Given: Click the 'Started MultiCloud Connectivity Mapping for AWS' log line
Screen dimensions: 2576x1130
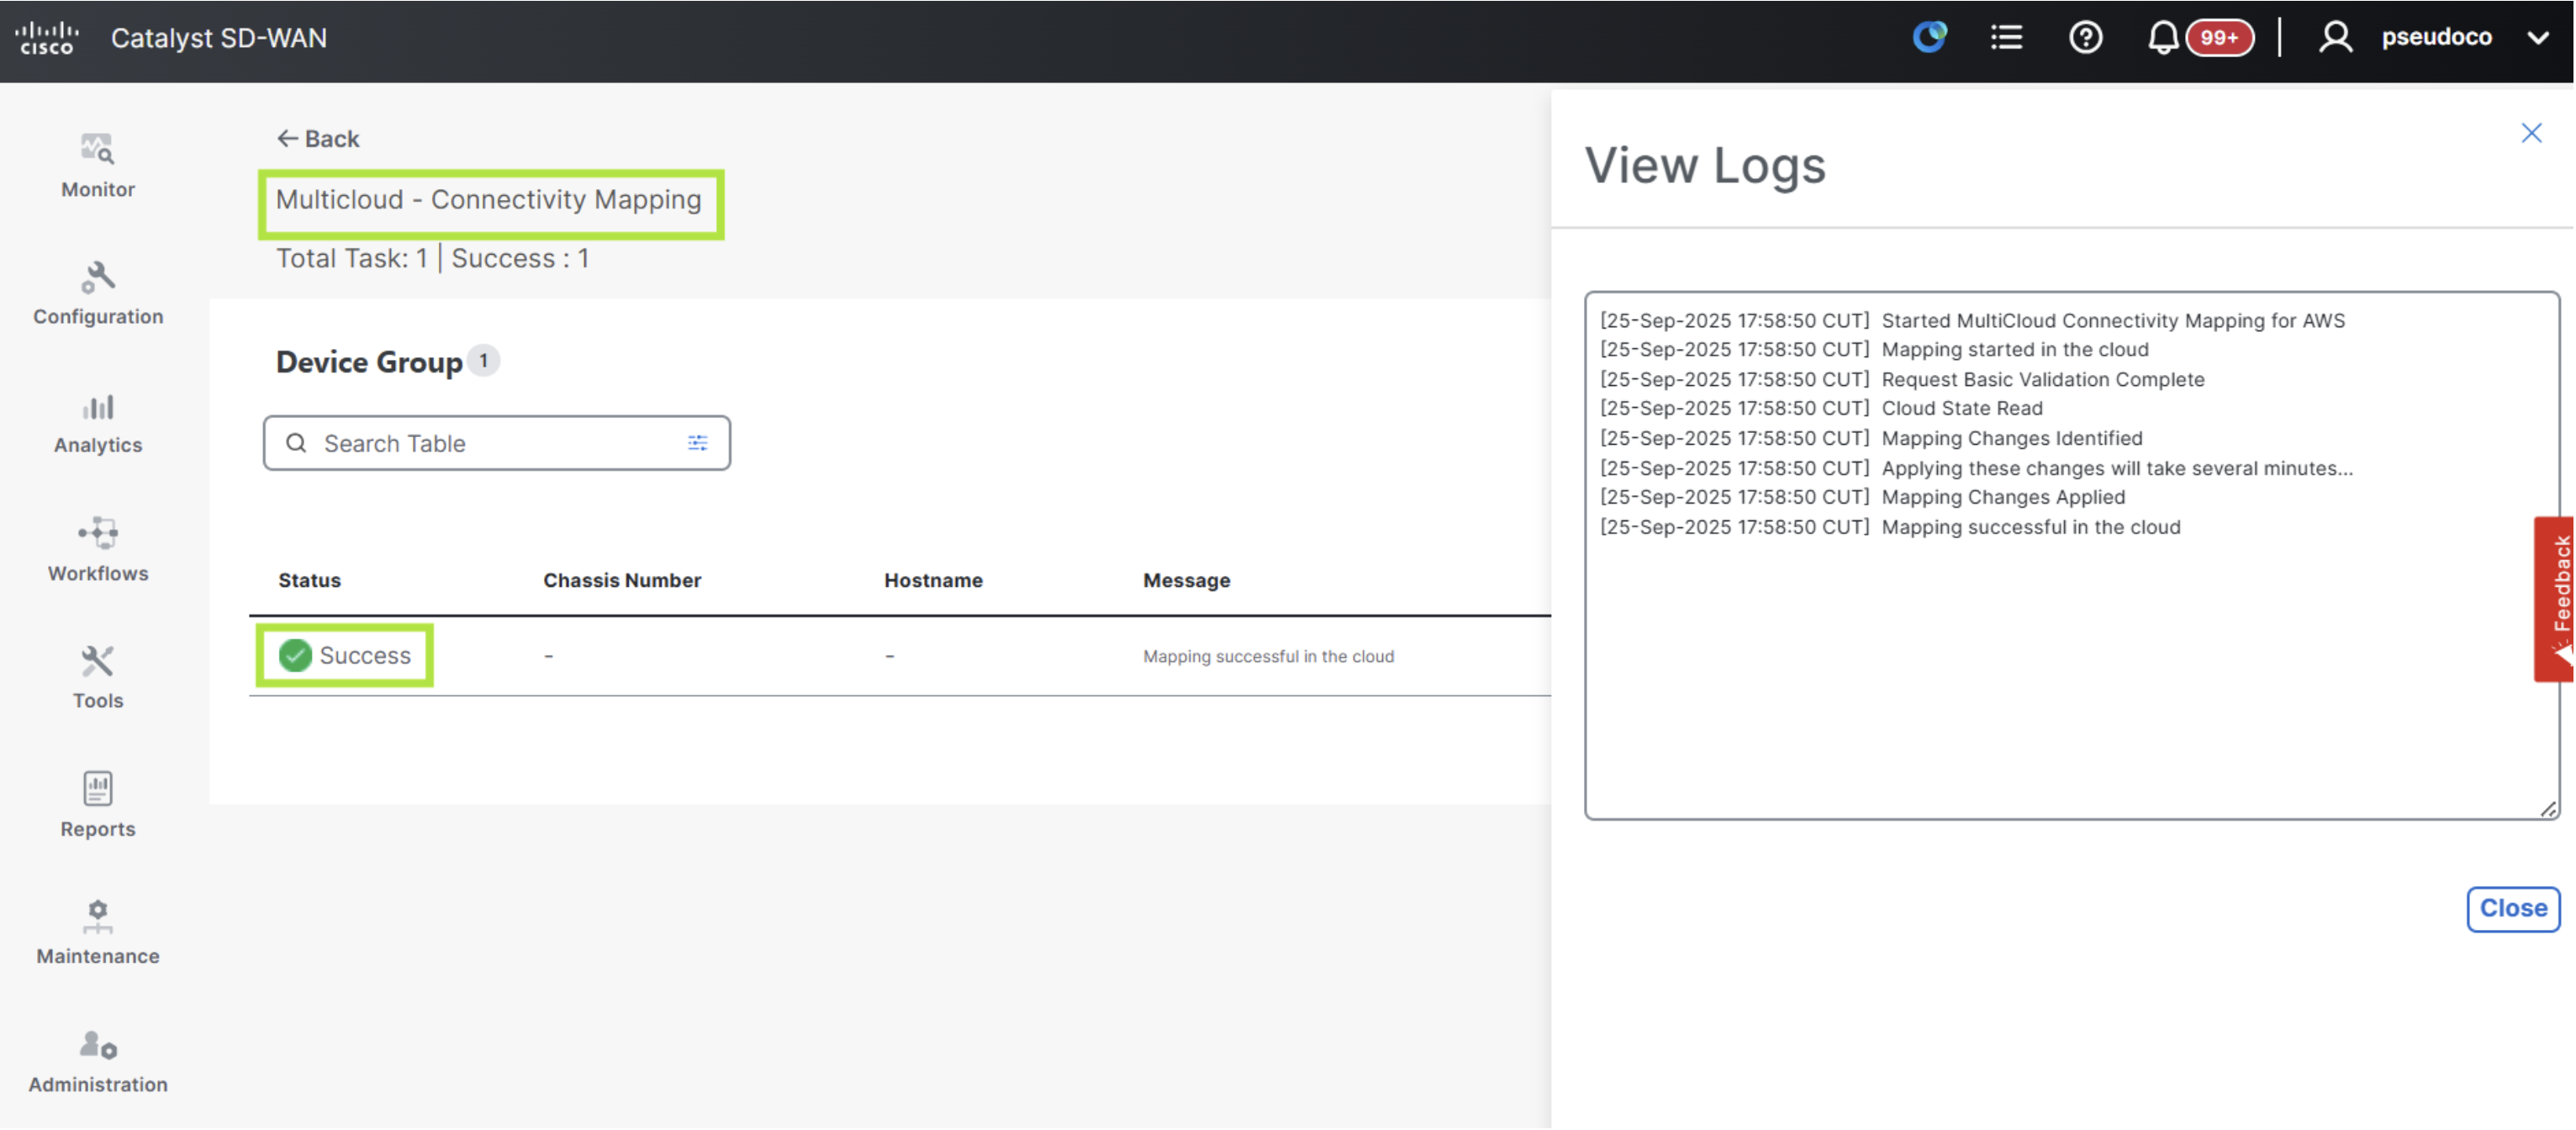Looking at the screenshot, I should click(2112, 320).
